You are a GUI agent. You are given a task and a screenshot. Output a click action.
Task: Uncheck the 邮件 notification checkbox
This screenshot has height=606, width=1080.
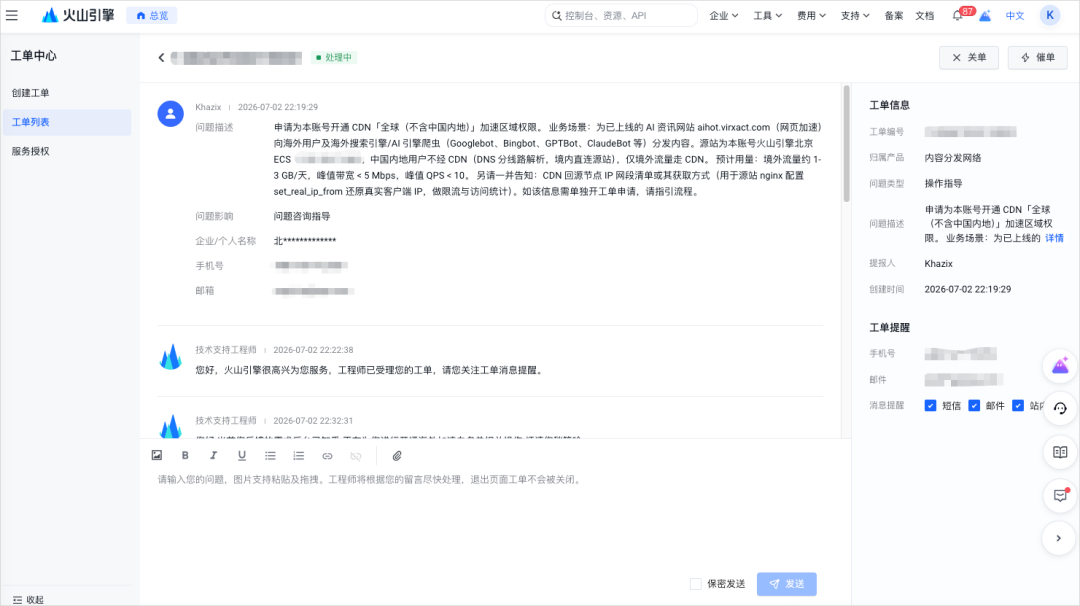pyautogui.click(x=974, y=406)
